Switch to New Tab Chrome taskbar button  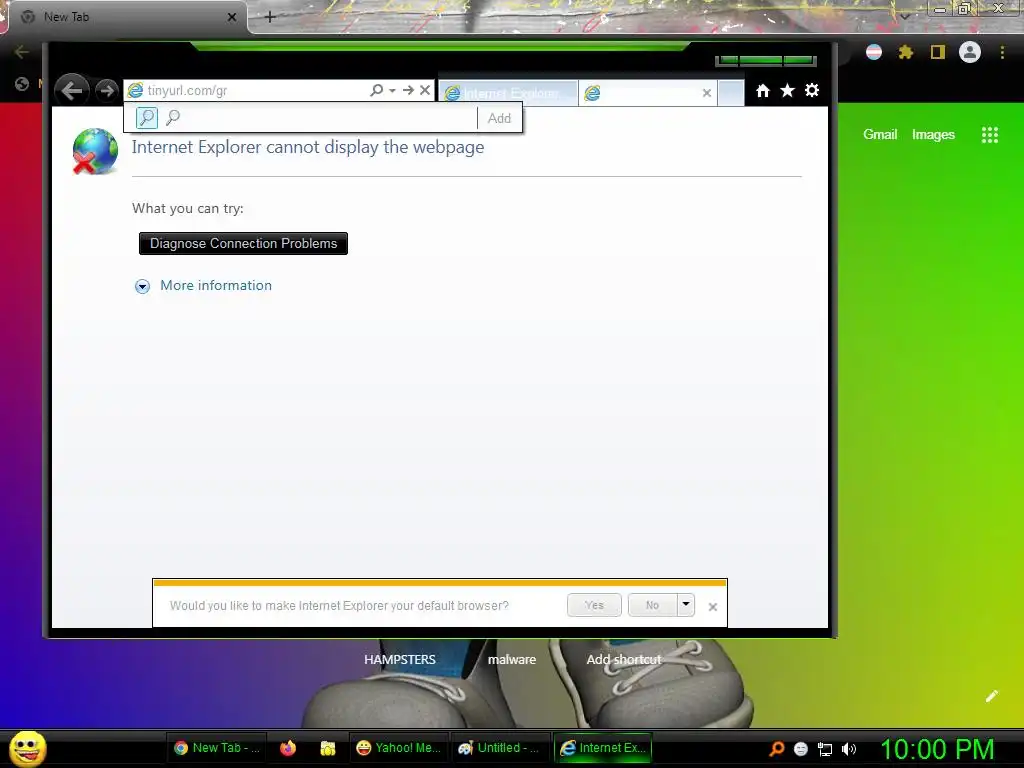pos(216,748)
